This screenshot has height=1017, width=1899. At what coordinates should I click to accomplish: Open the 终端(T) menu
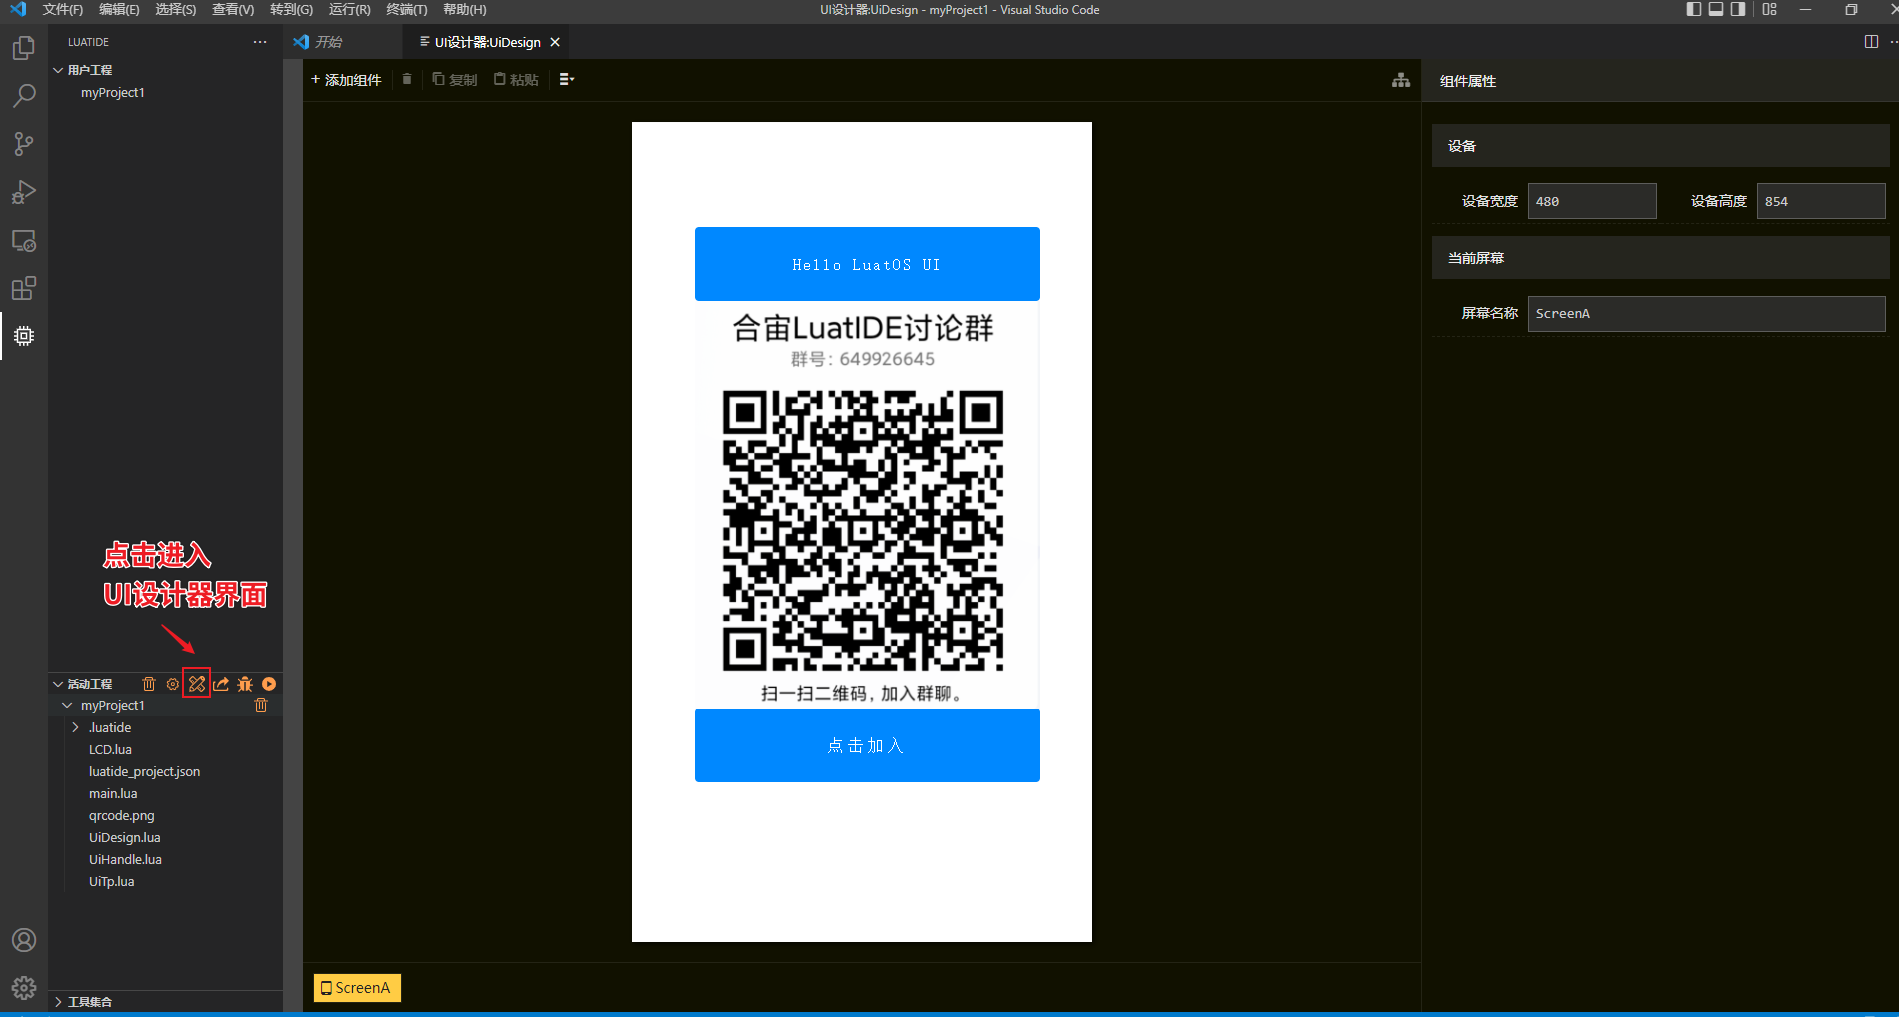406,10
